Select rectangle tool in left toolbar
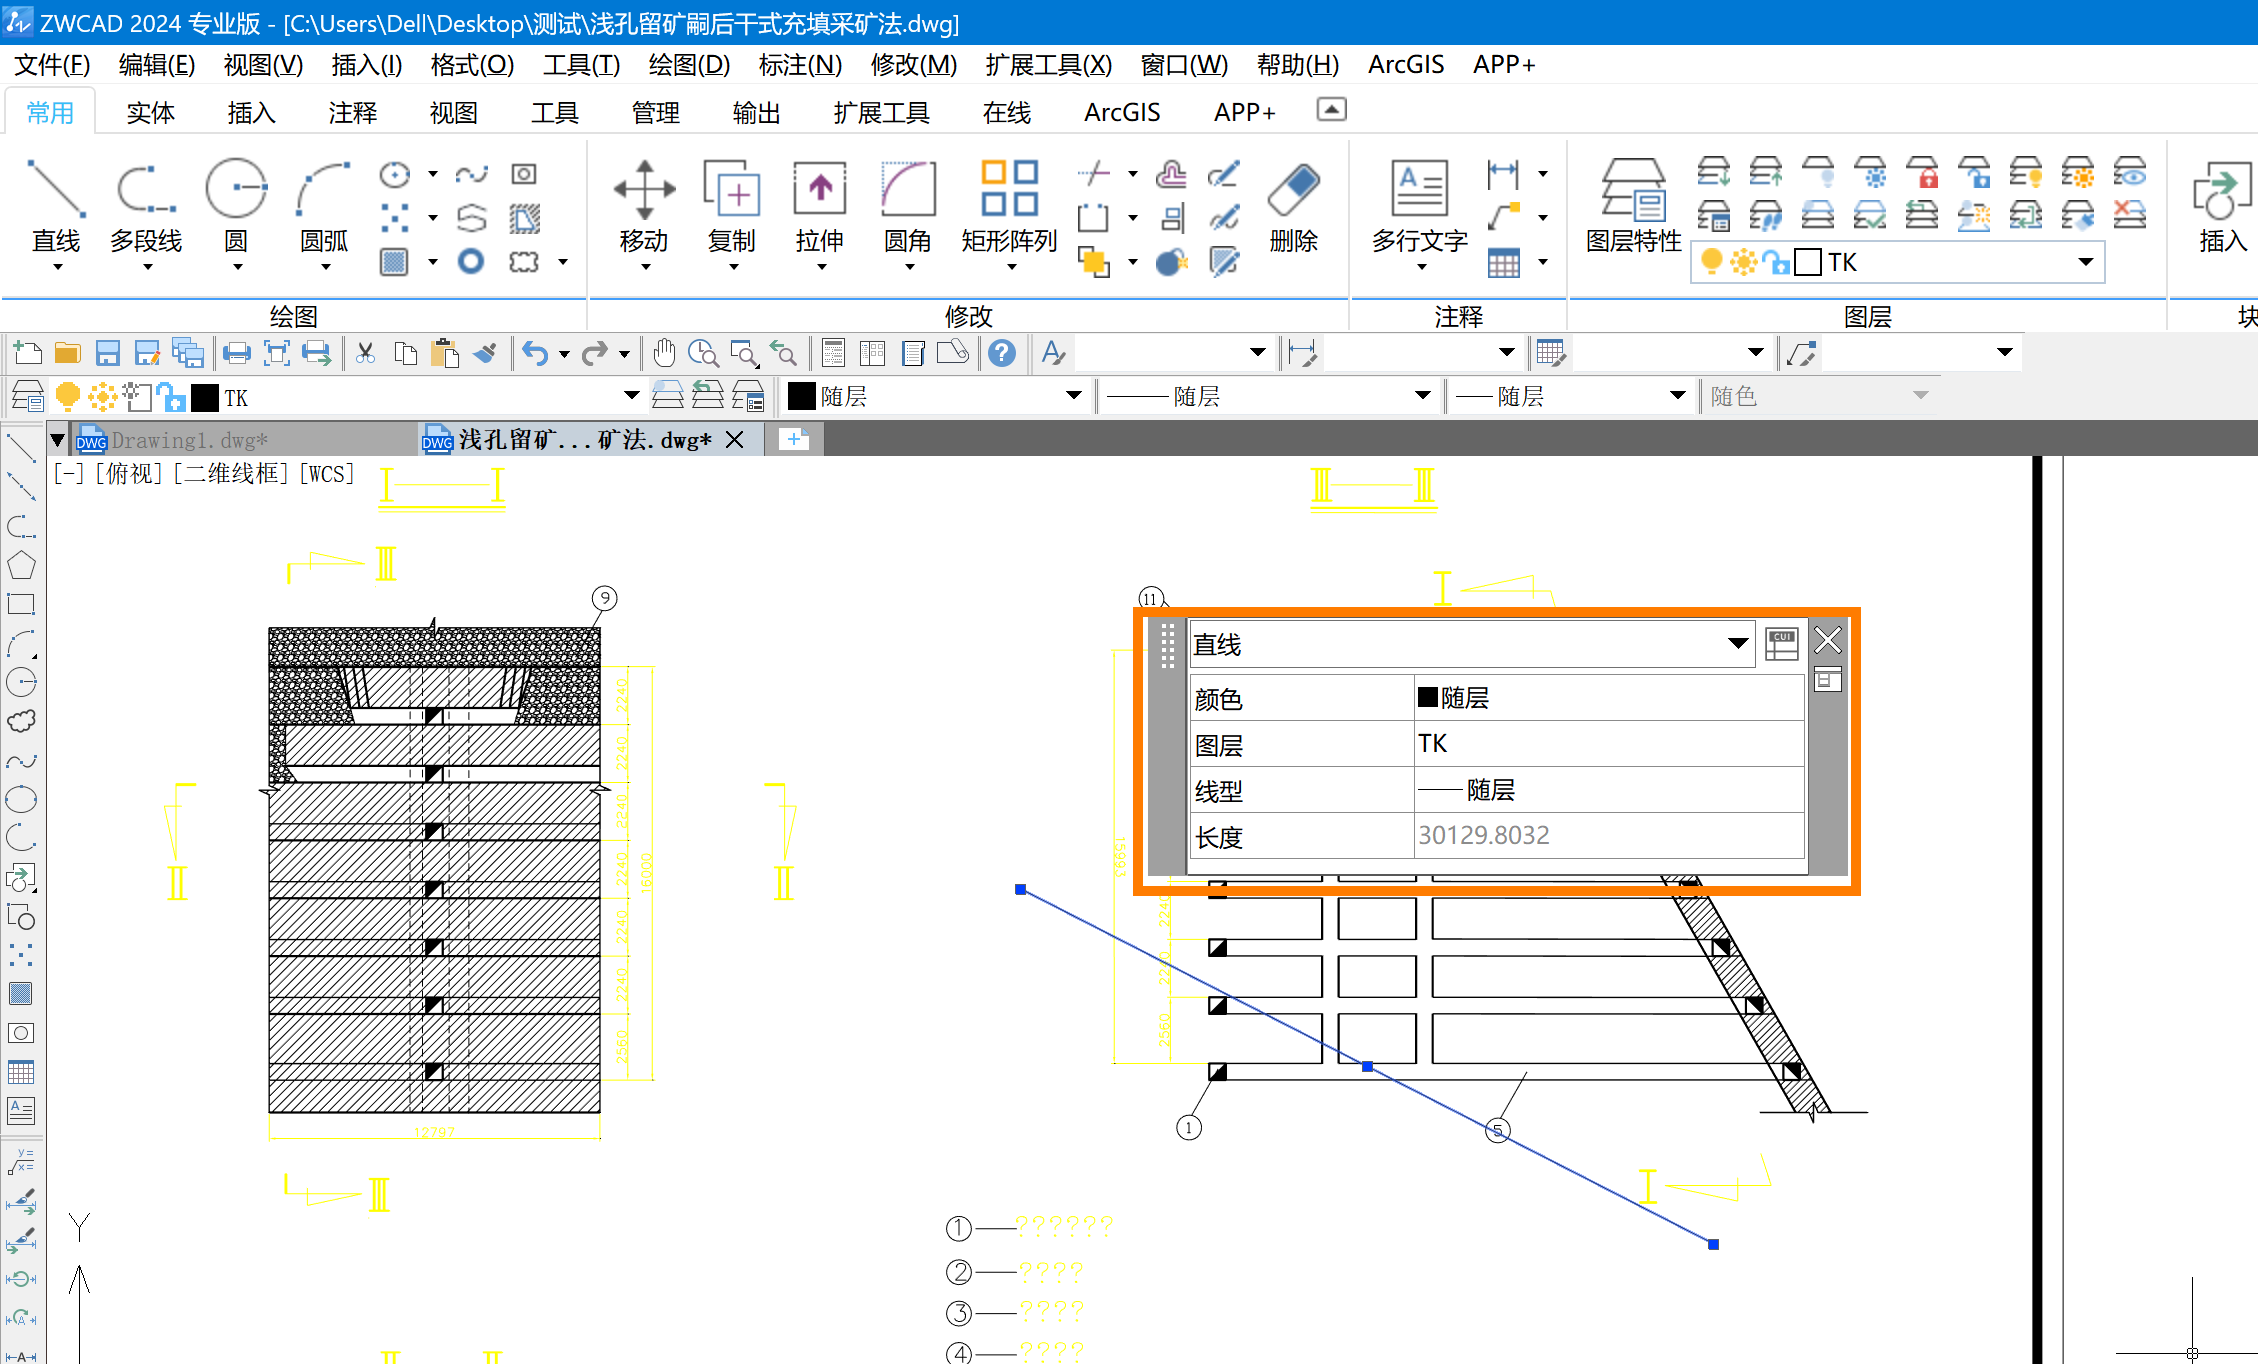Screen dimensions: 2258x1364 point(21,604)
